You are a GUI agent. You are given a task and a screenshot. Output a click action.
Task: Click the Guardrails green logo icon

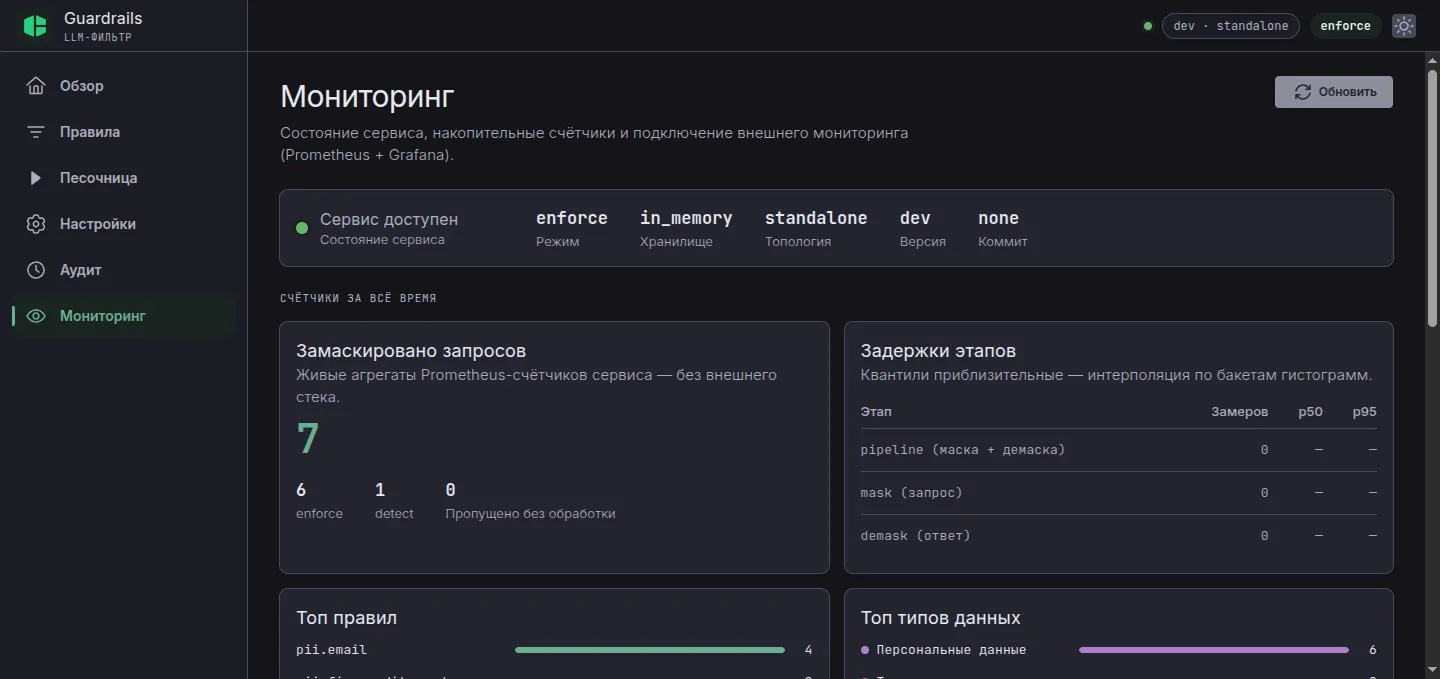(35, 26)
